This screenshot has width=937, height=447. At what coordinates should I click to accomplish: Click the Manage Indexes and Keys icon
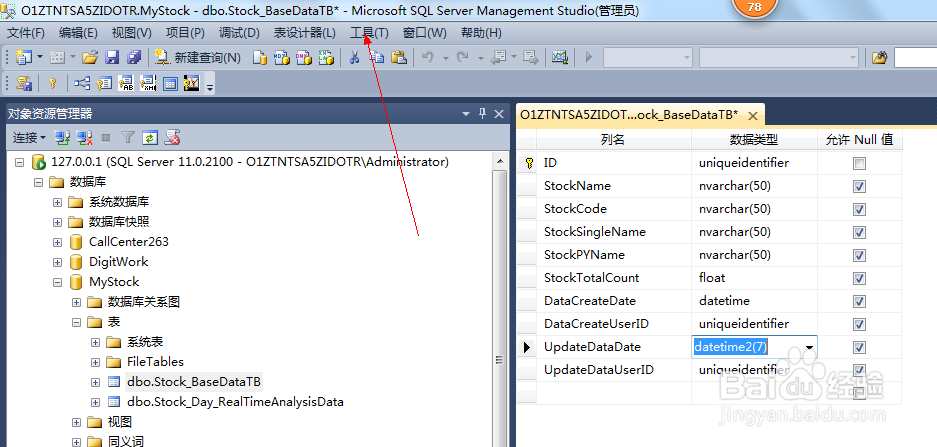pyautogui.click(x=105, y=83)
